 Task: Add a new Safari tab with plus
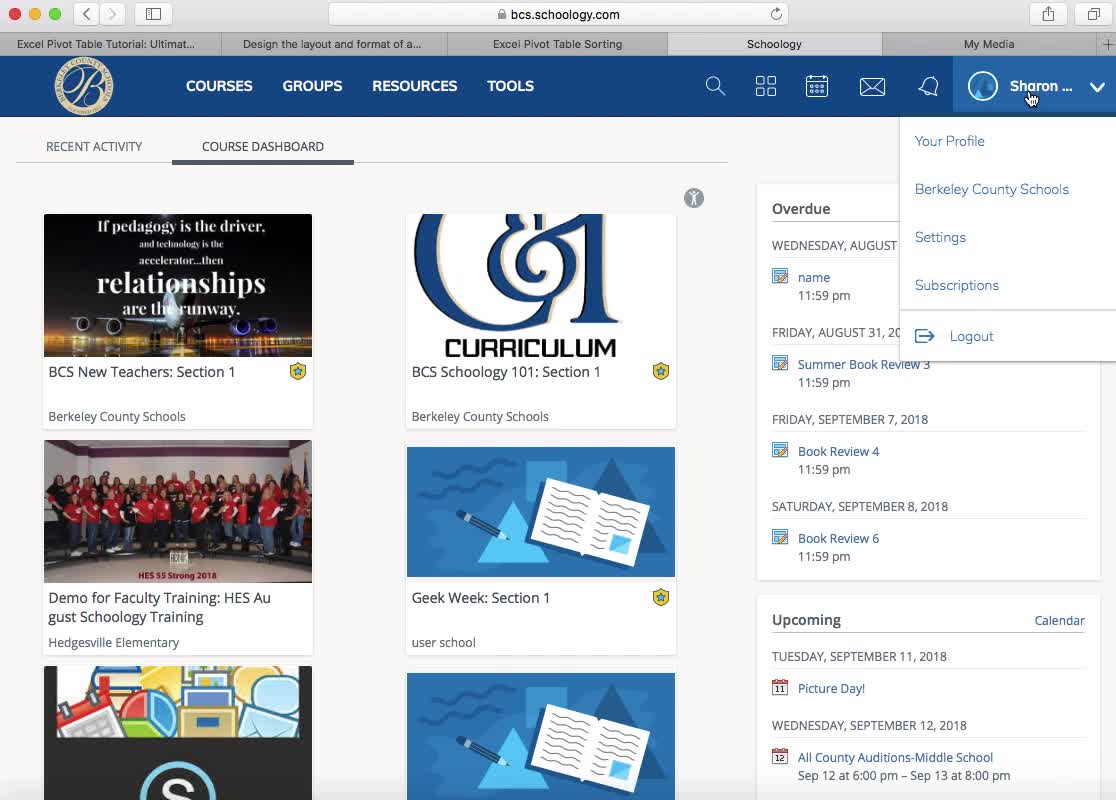pyautogui.click(x=1107, y=44)
